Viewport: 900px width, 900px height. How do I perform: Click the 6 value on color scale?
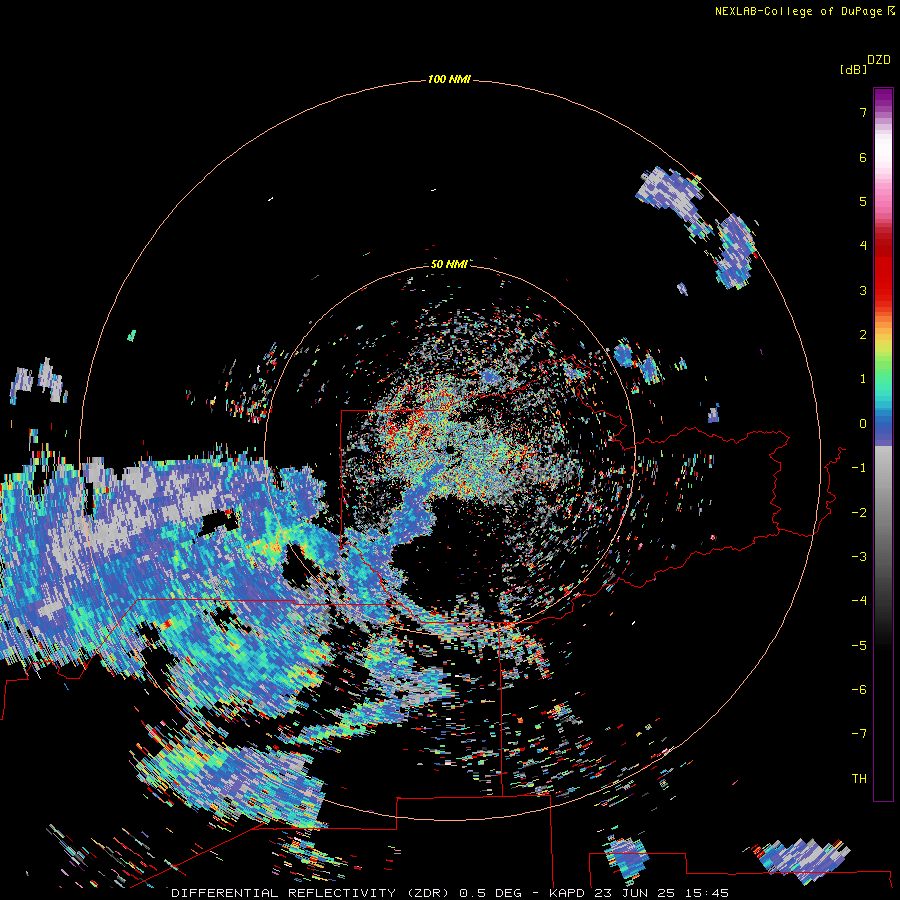863,157
